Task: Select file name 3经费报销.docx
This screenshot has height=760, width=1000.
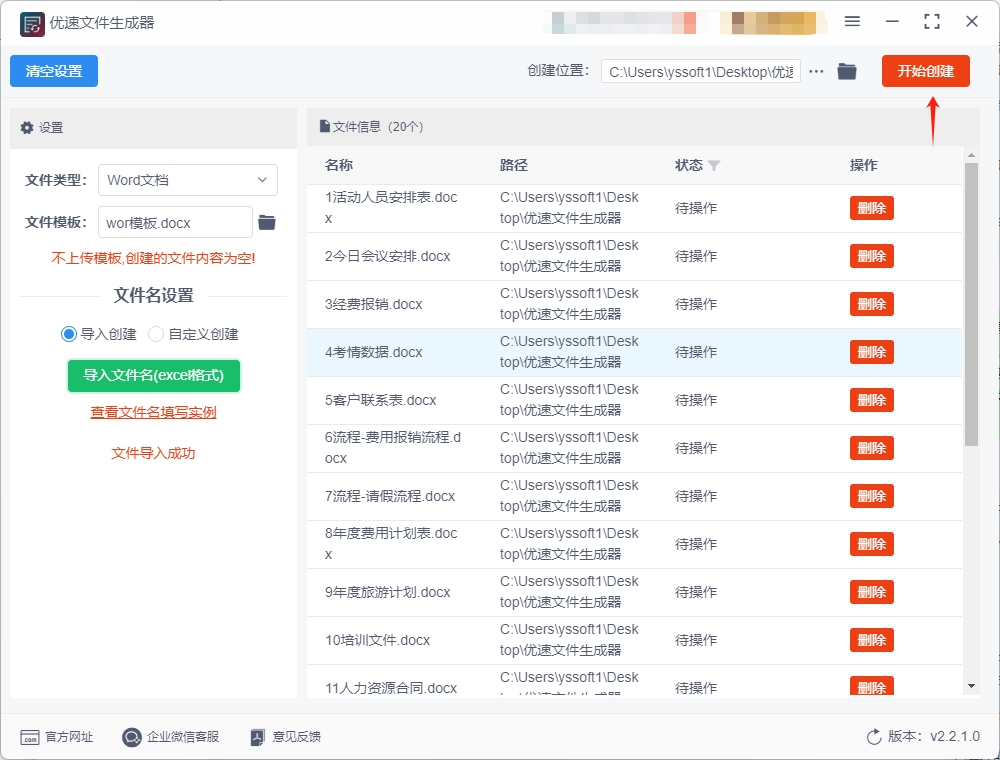Action: 374,304
